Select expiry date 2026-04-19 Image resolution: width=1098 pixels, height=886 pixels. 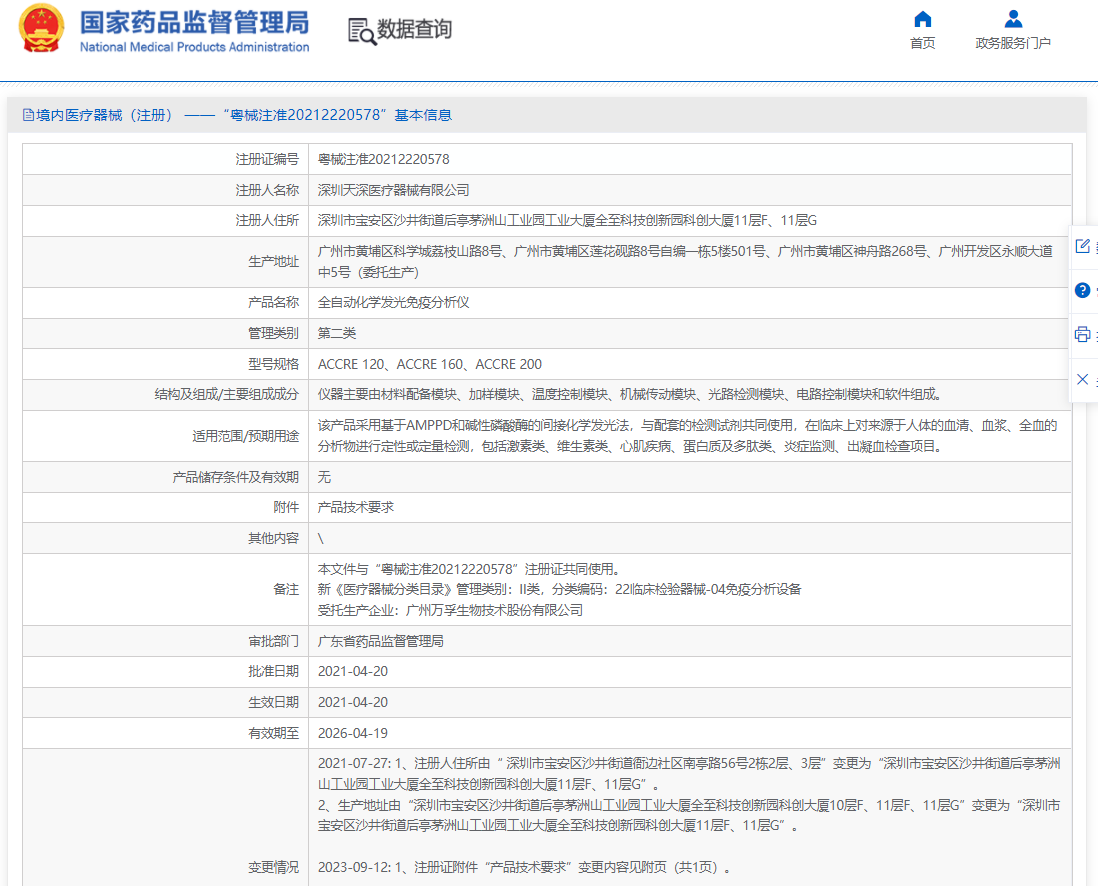[x=353, y=733]
